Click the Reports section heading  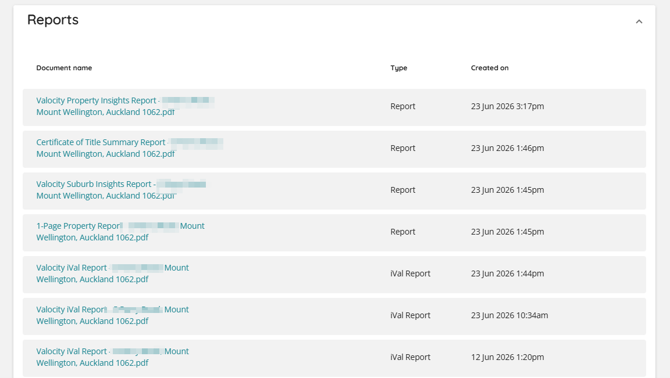point(53,20)
